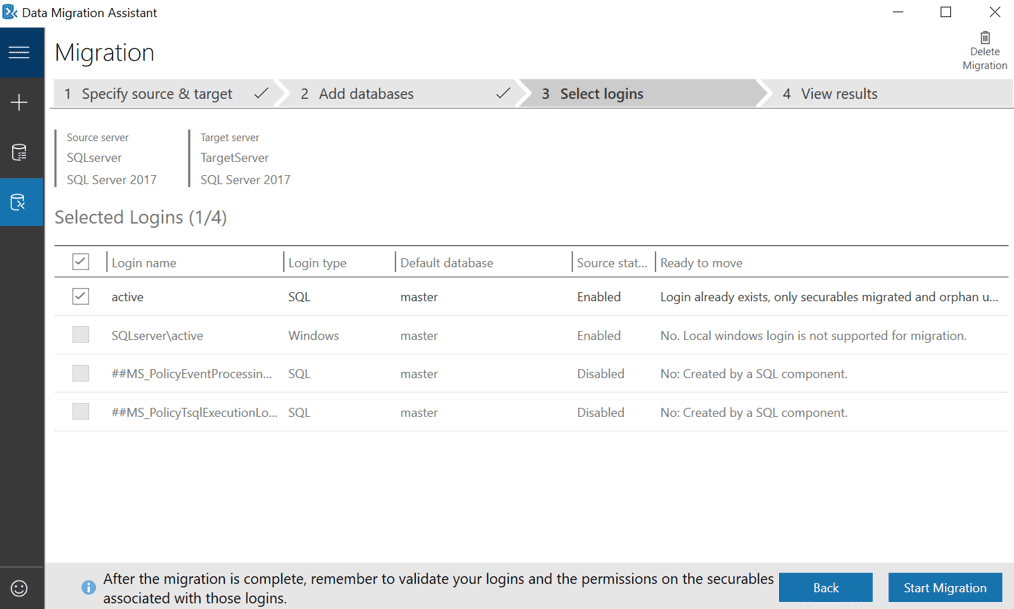This screenshot has width=1014, height=609.
Task: Sort by Ready to move column header
Action: point(701,263)
